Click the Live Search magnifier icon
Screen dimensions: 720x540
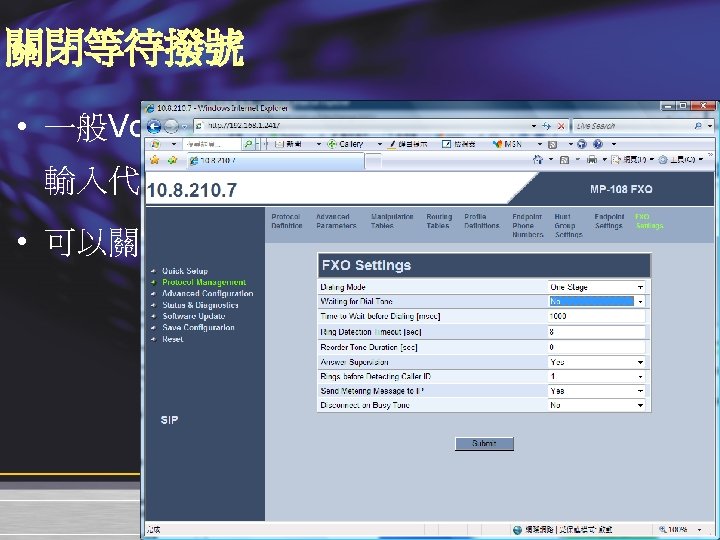click(698, 126)
